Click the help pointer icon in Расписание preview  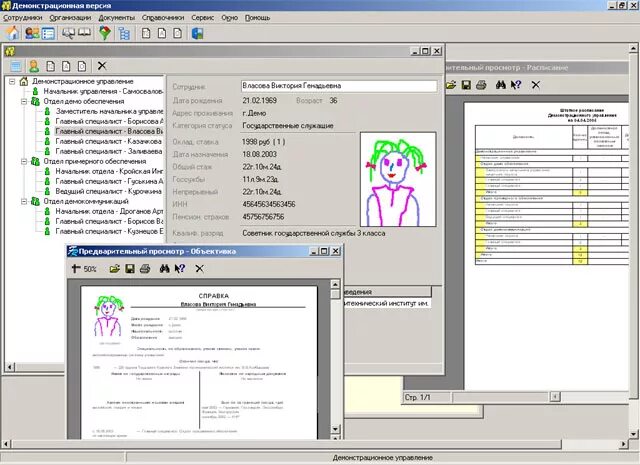(x=516, y=85)
